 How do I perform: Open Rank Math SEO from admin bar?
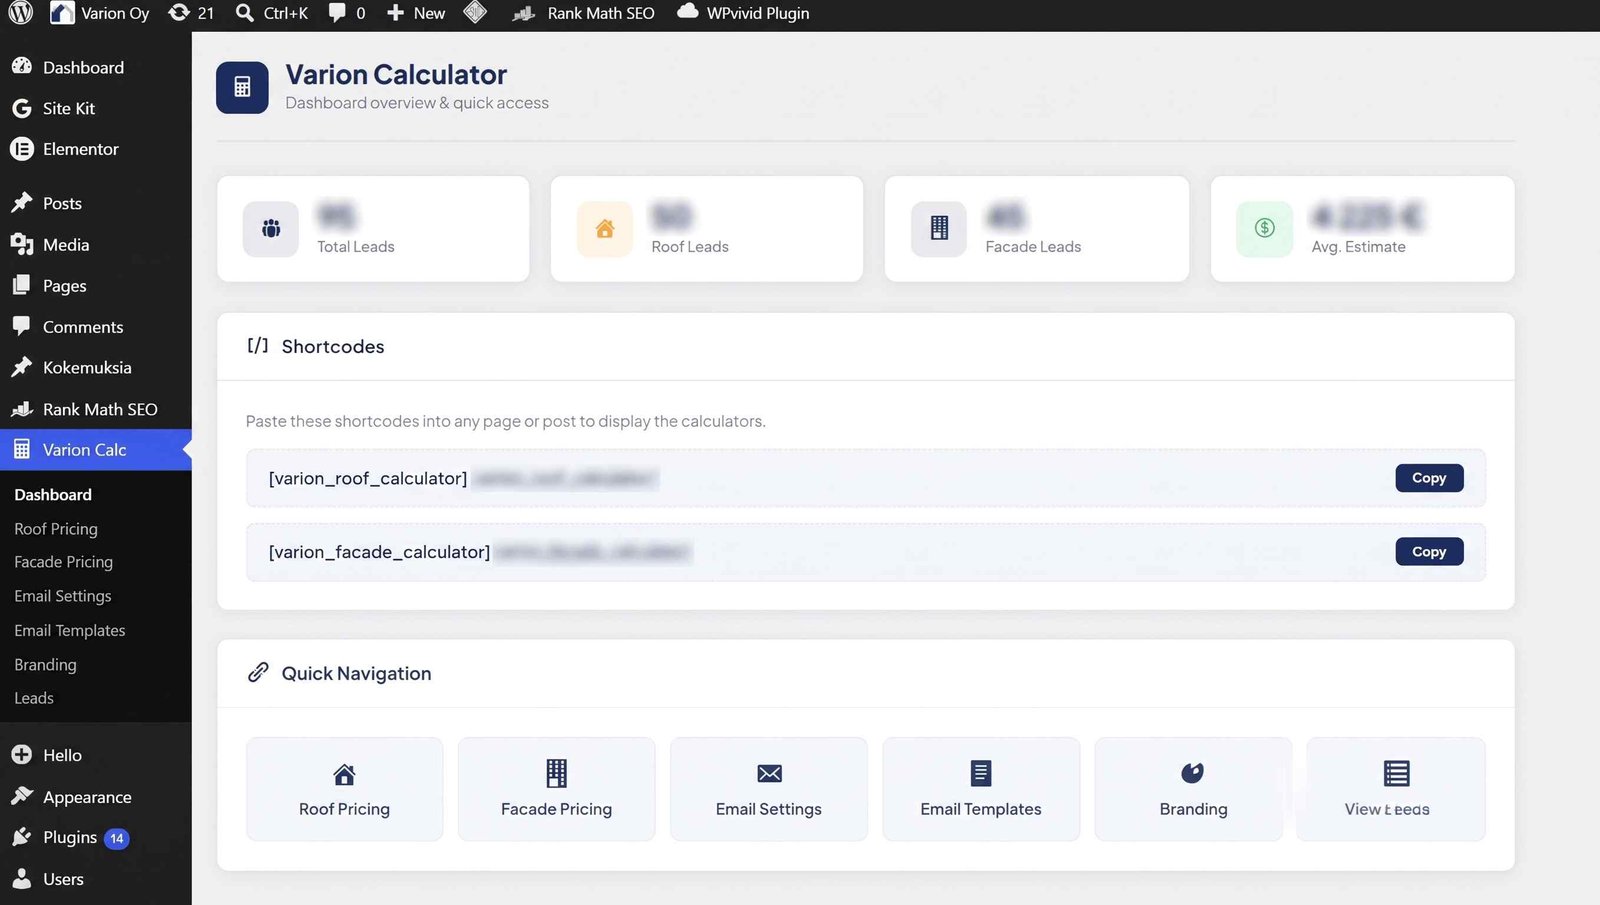(584, 13)
